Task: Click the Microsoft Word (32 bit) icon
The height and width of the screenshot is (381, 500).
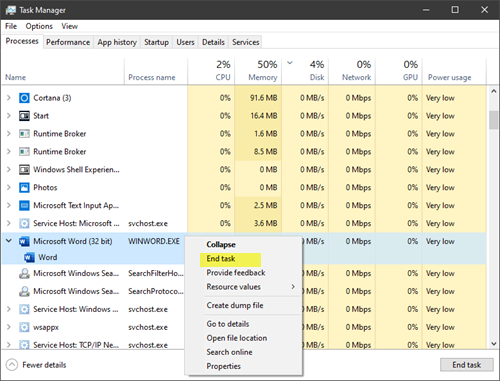Action: [x=24, y=241]
